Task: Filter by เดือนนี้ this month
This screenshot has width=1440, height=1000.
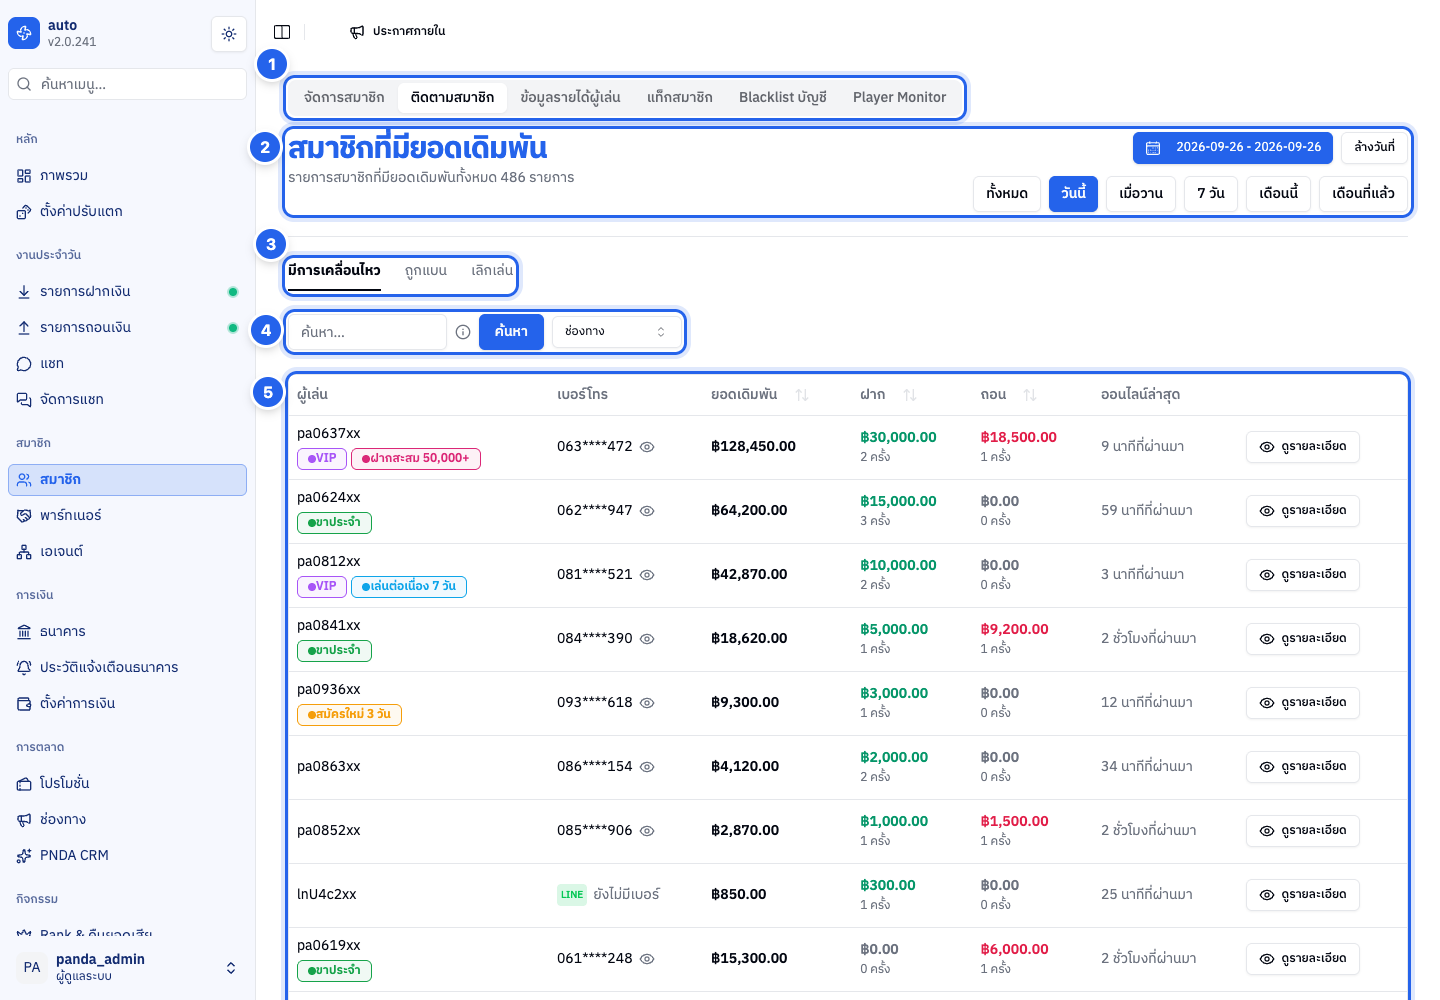Action: click(1278, 194)
